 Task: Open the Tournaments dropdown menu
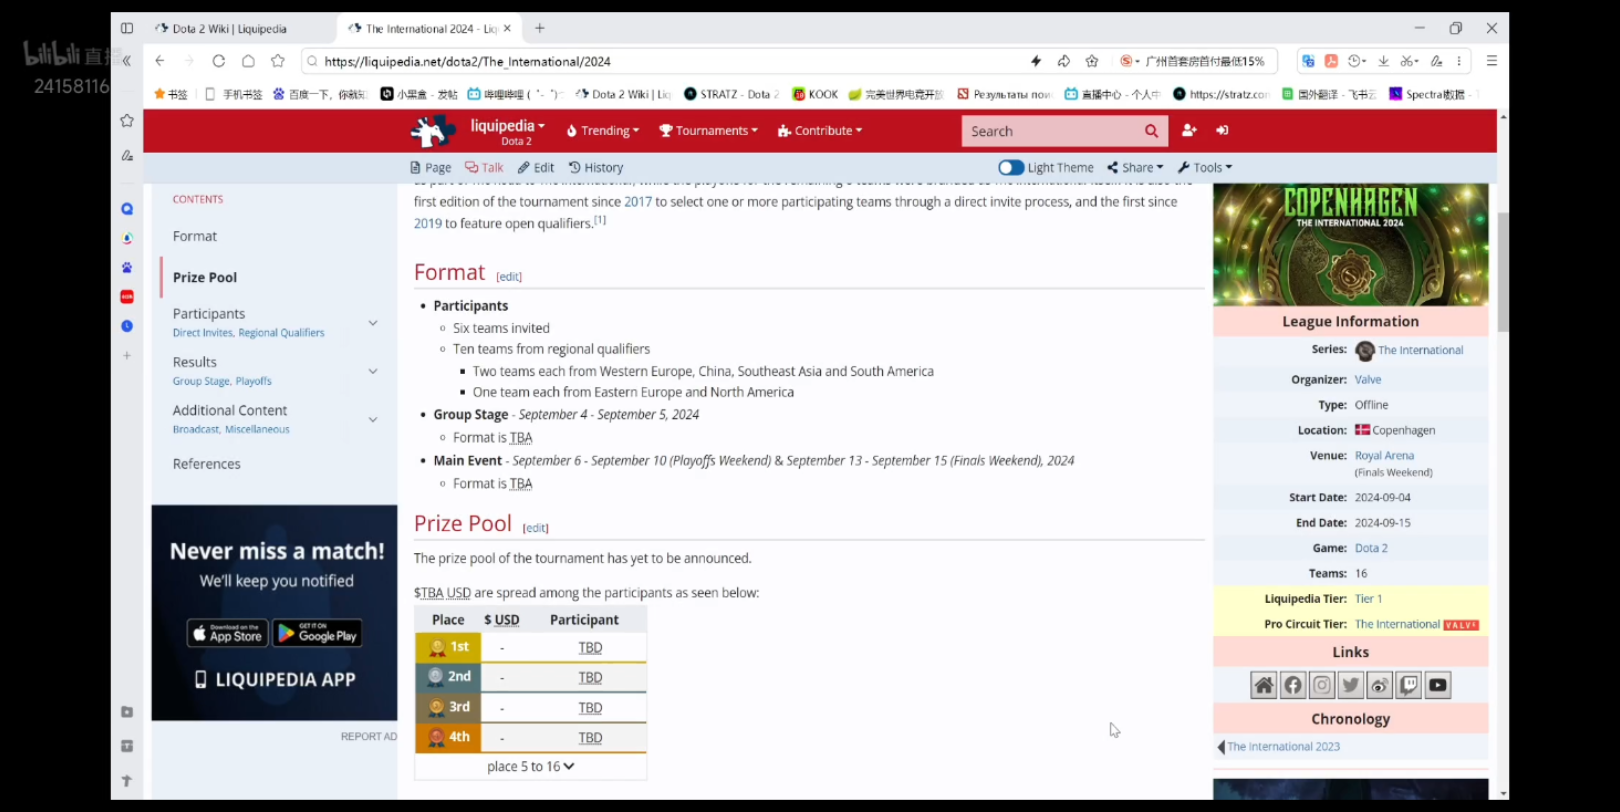pos(709,131)
